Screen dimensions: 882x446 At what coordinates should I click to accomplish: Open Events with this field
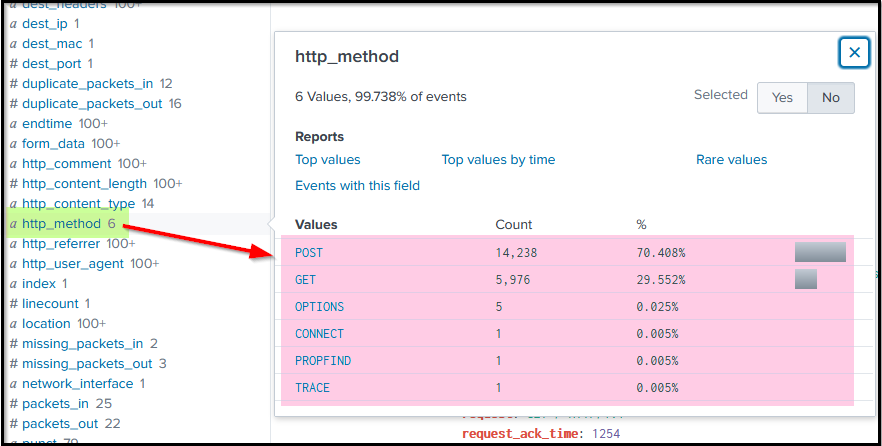(357, 186)
